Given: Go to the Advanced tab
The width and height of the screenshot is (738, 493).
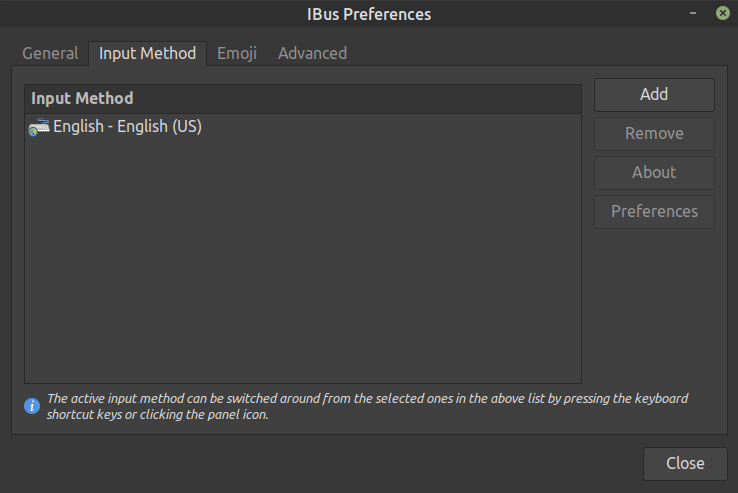Looking at the screenshot, I should click(312, 53).
